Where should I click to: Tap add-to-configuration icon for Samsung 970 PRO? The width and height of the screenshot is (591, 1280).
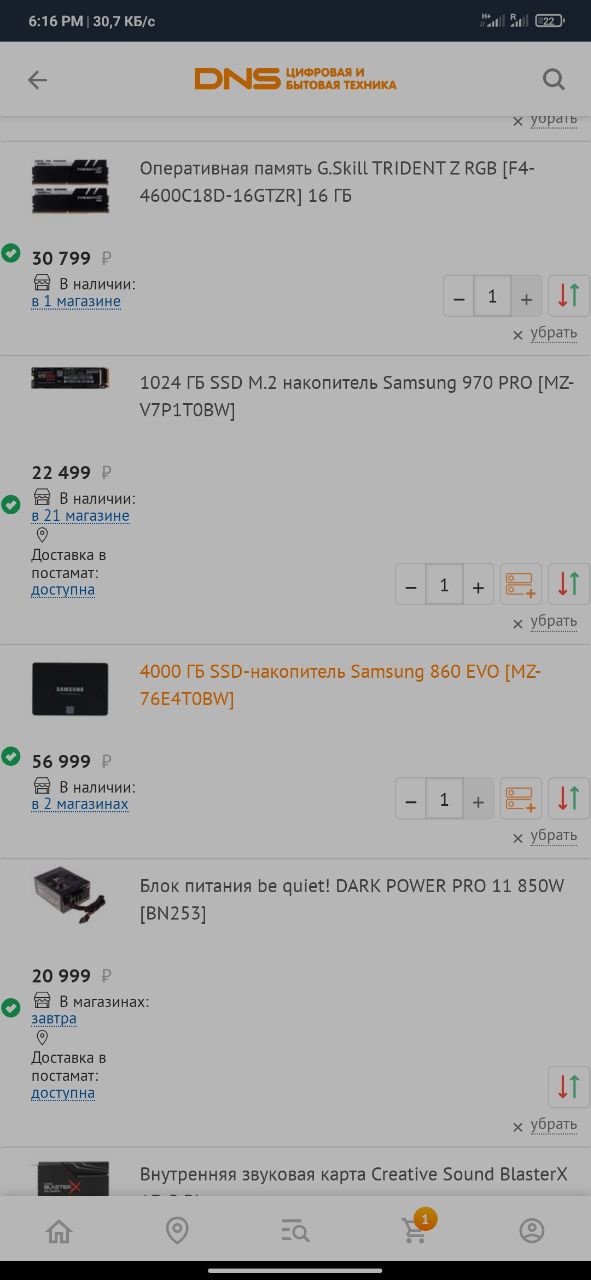(x=521, y=584)
